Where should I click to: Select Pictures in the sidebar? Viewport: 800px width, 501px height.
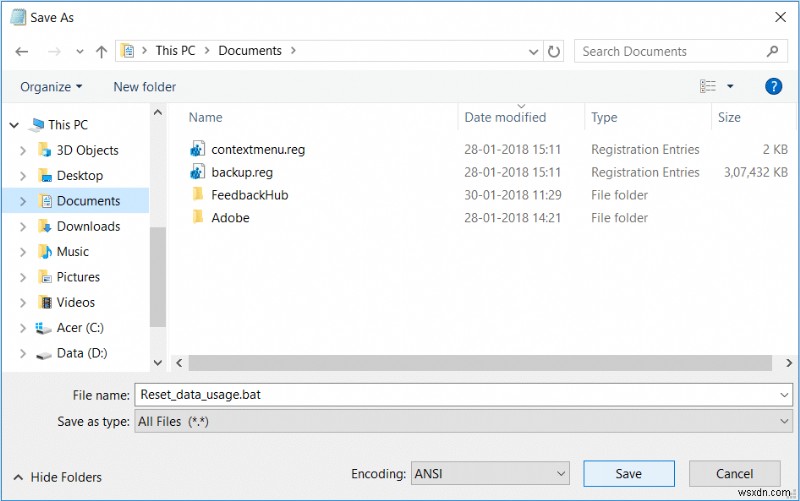tap(78, 277)
